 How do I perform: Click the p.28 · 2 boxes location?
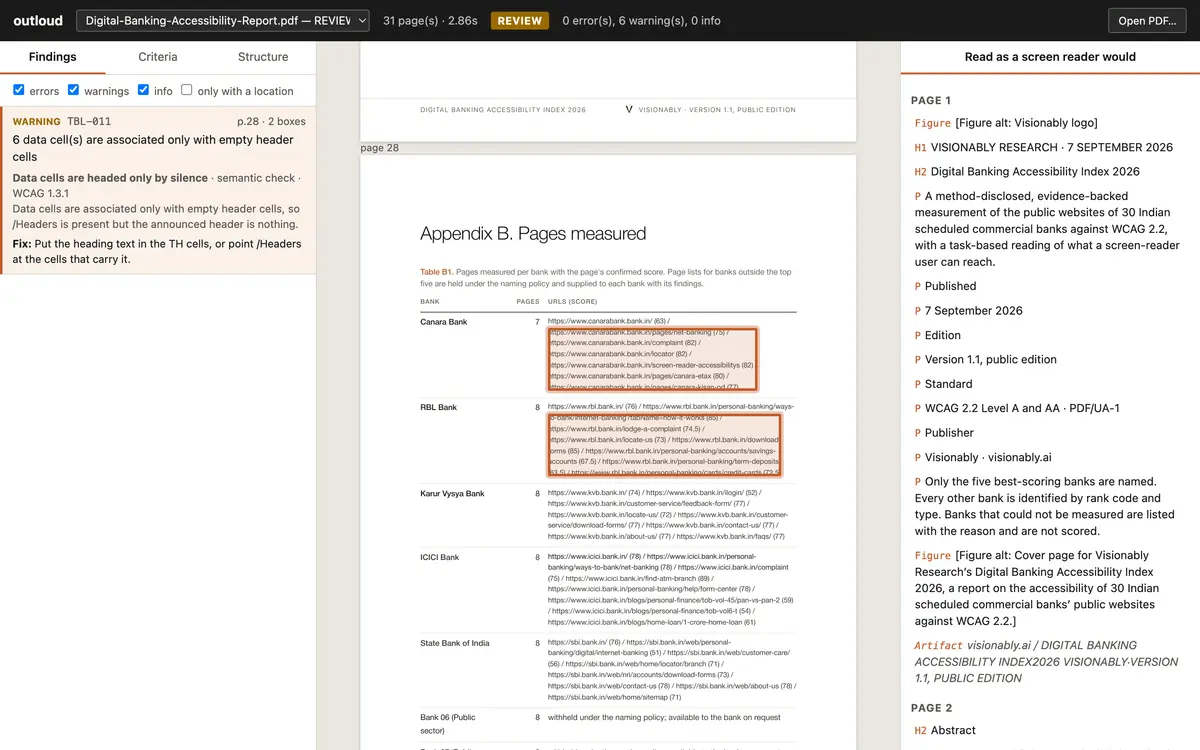pos(271,121)
